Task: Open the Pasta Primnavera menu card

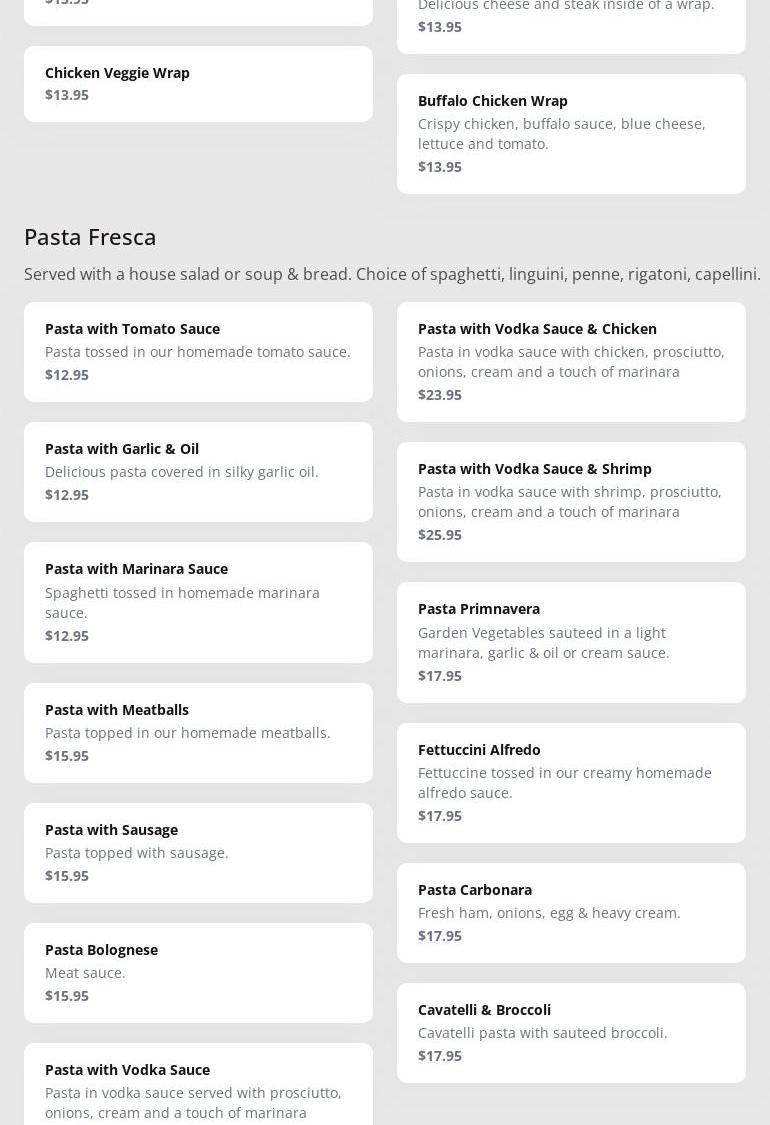Action: coord(571,642)
